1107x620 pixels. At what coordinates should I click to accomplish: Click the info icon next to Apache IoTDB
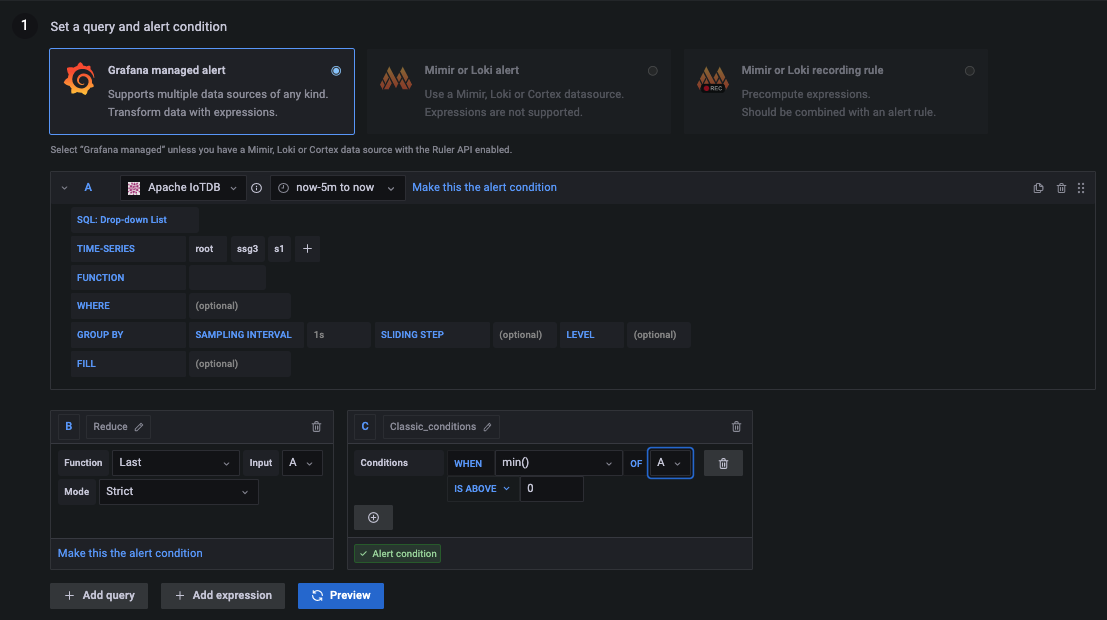(257, 188)
